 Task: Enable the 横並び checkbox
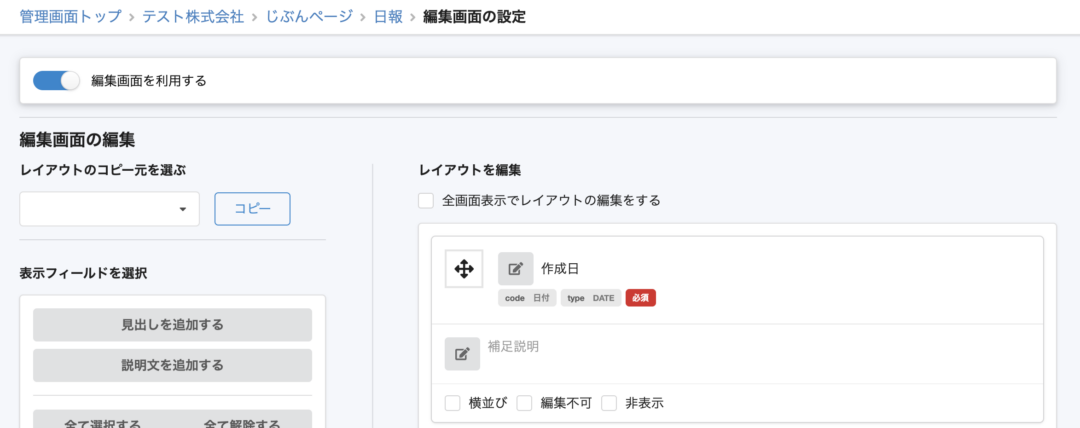point(453,403)
